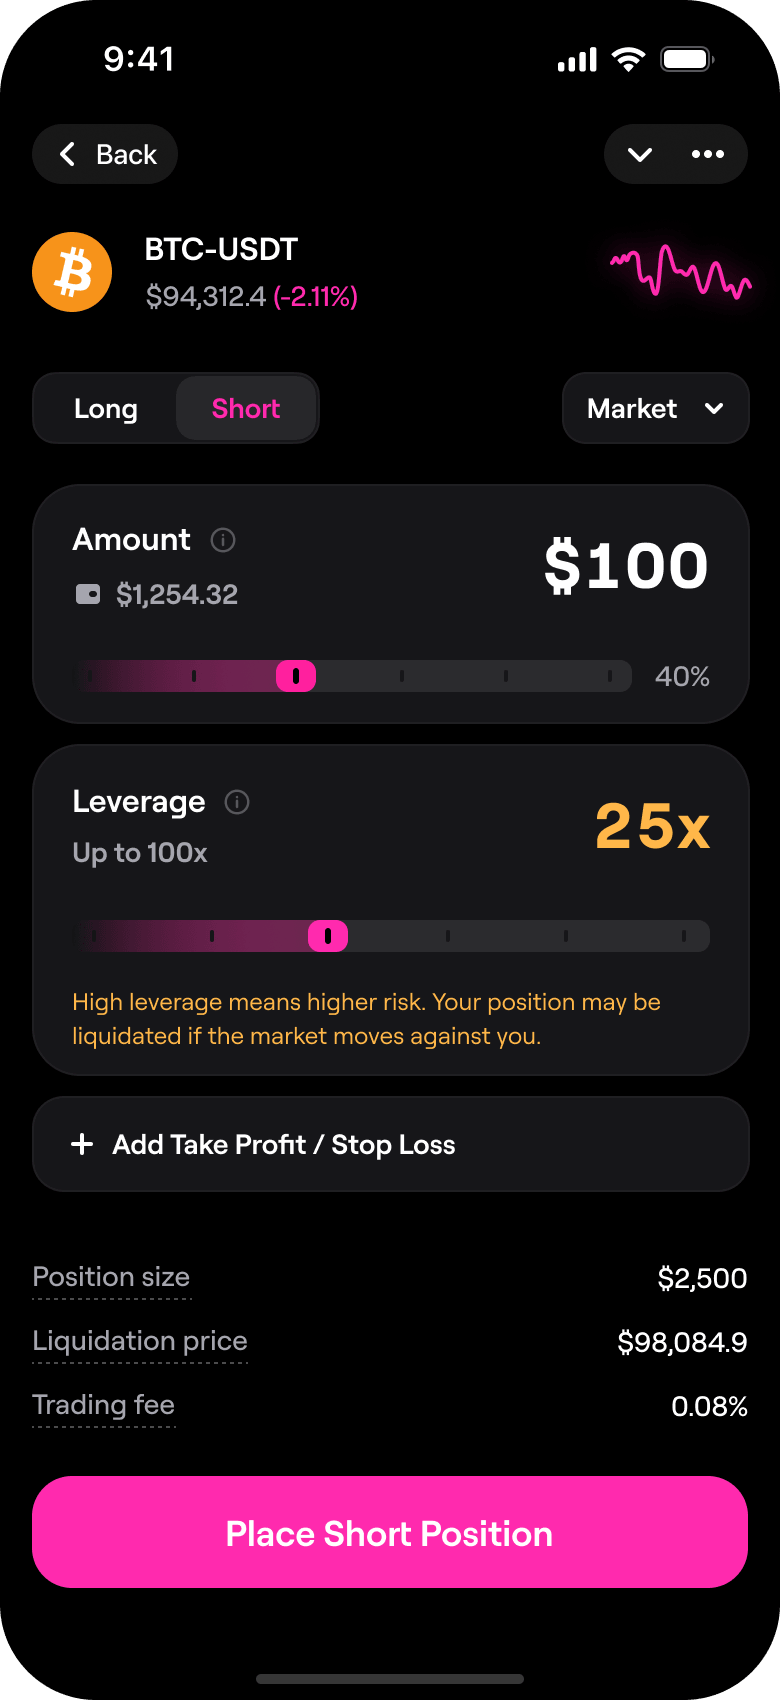Click the Amount info icon

(x=223, y=540)
